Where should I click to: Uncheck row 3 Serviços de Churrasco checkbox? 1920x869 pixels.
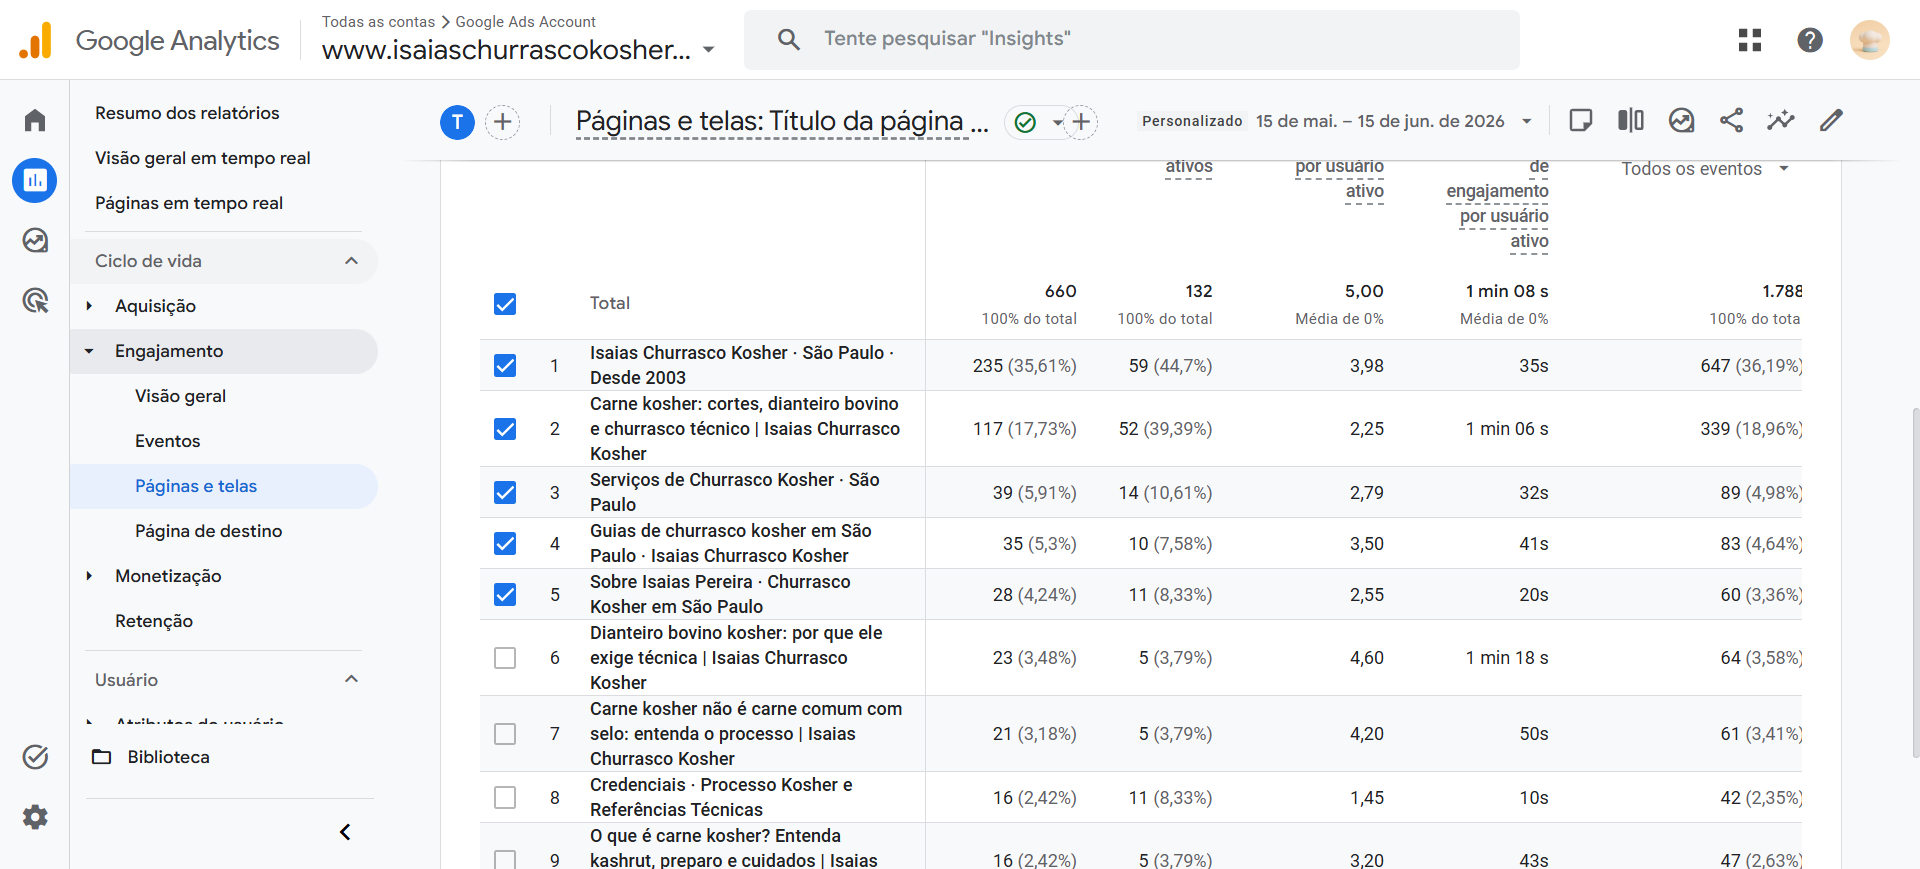coord(505,493)
